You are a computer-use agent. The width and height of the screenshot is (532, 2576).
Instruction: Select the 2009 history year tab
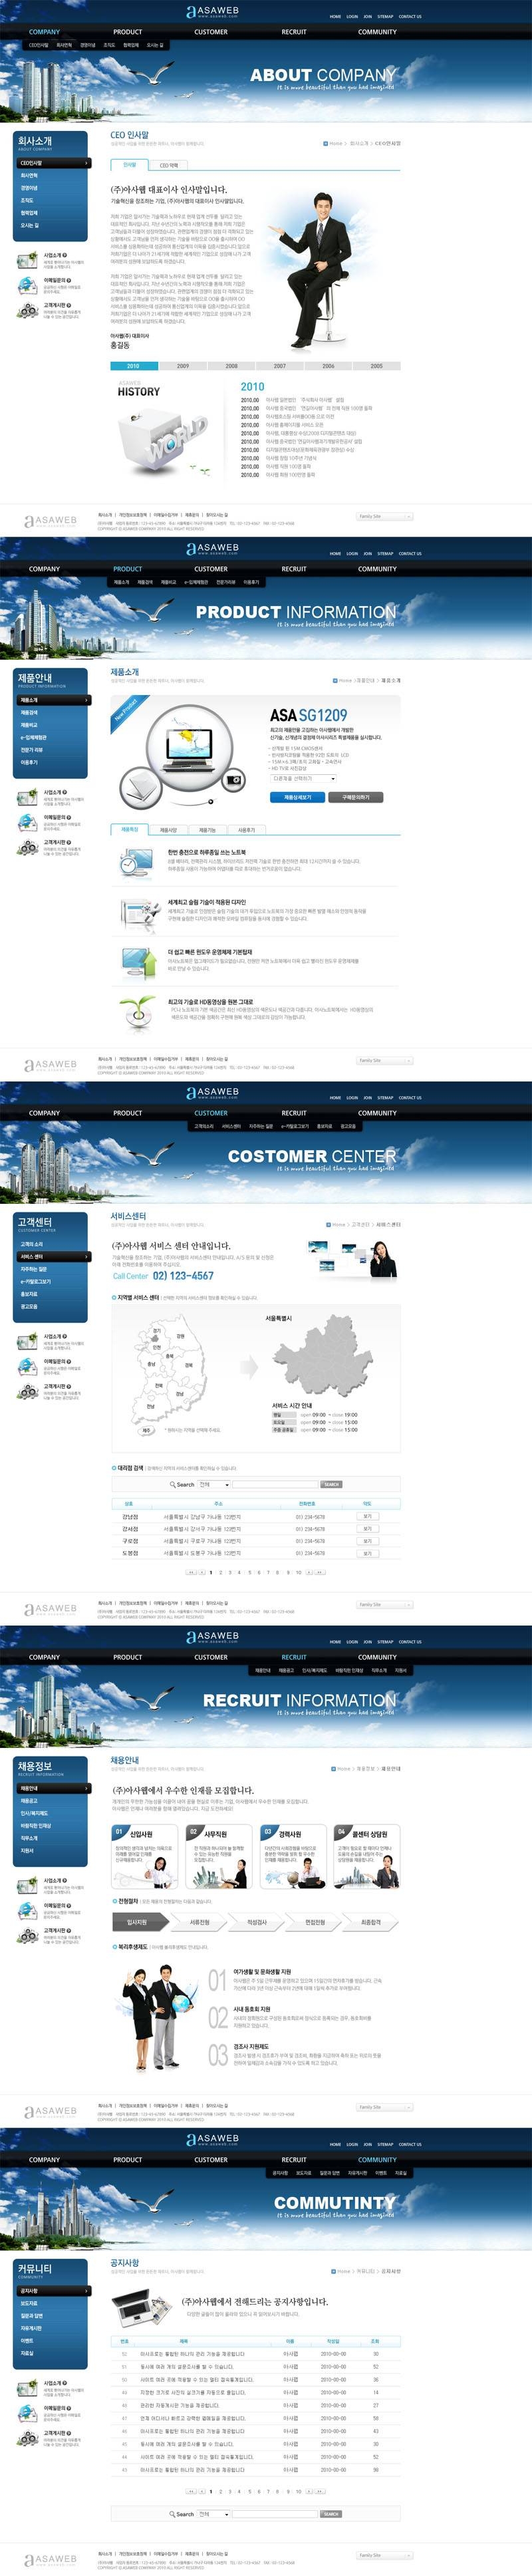tap(183, 366)
